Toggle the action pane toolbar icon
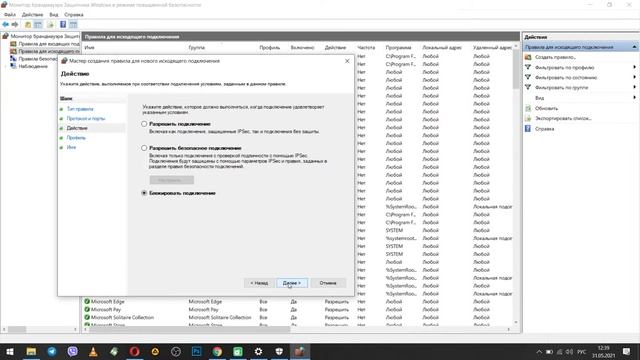Image resolution: width=640 pixels, height=360 pixels. point(73,24)
